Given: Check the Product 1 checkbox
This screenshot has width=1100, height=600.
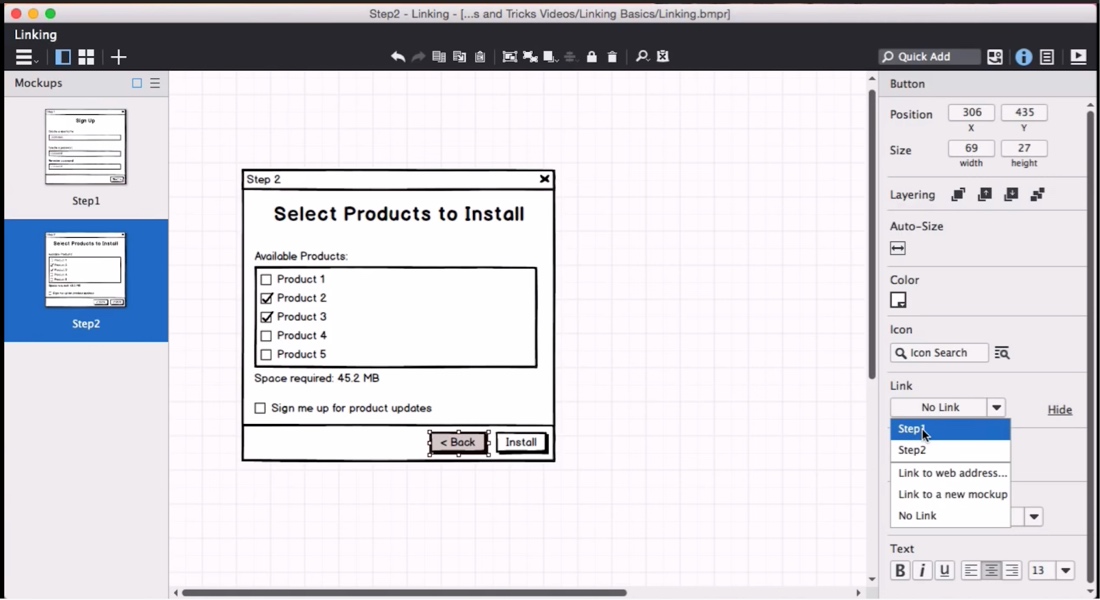Looking at the screenshot, I should pos(266,279).
